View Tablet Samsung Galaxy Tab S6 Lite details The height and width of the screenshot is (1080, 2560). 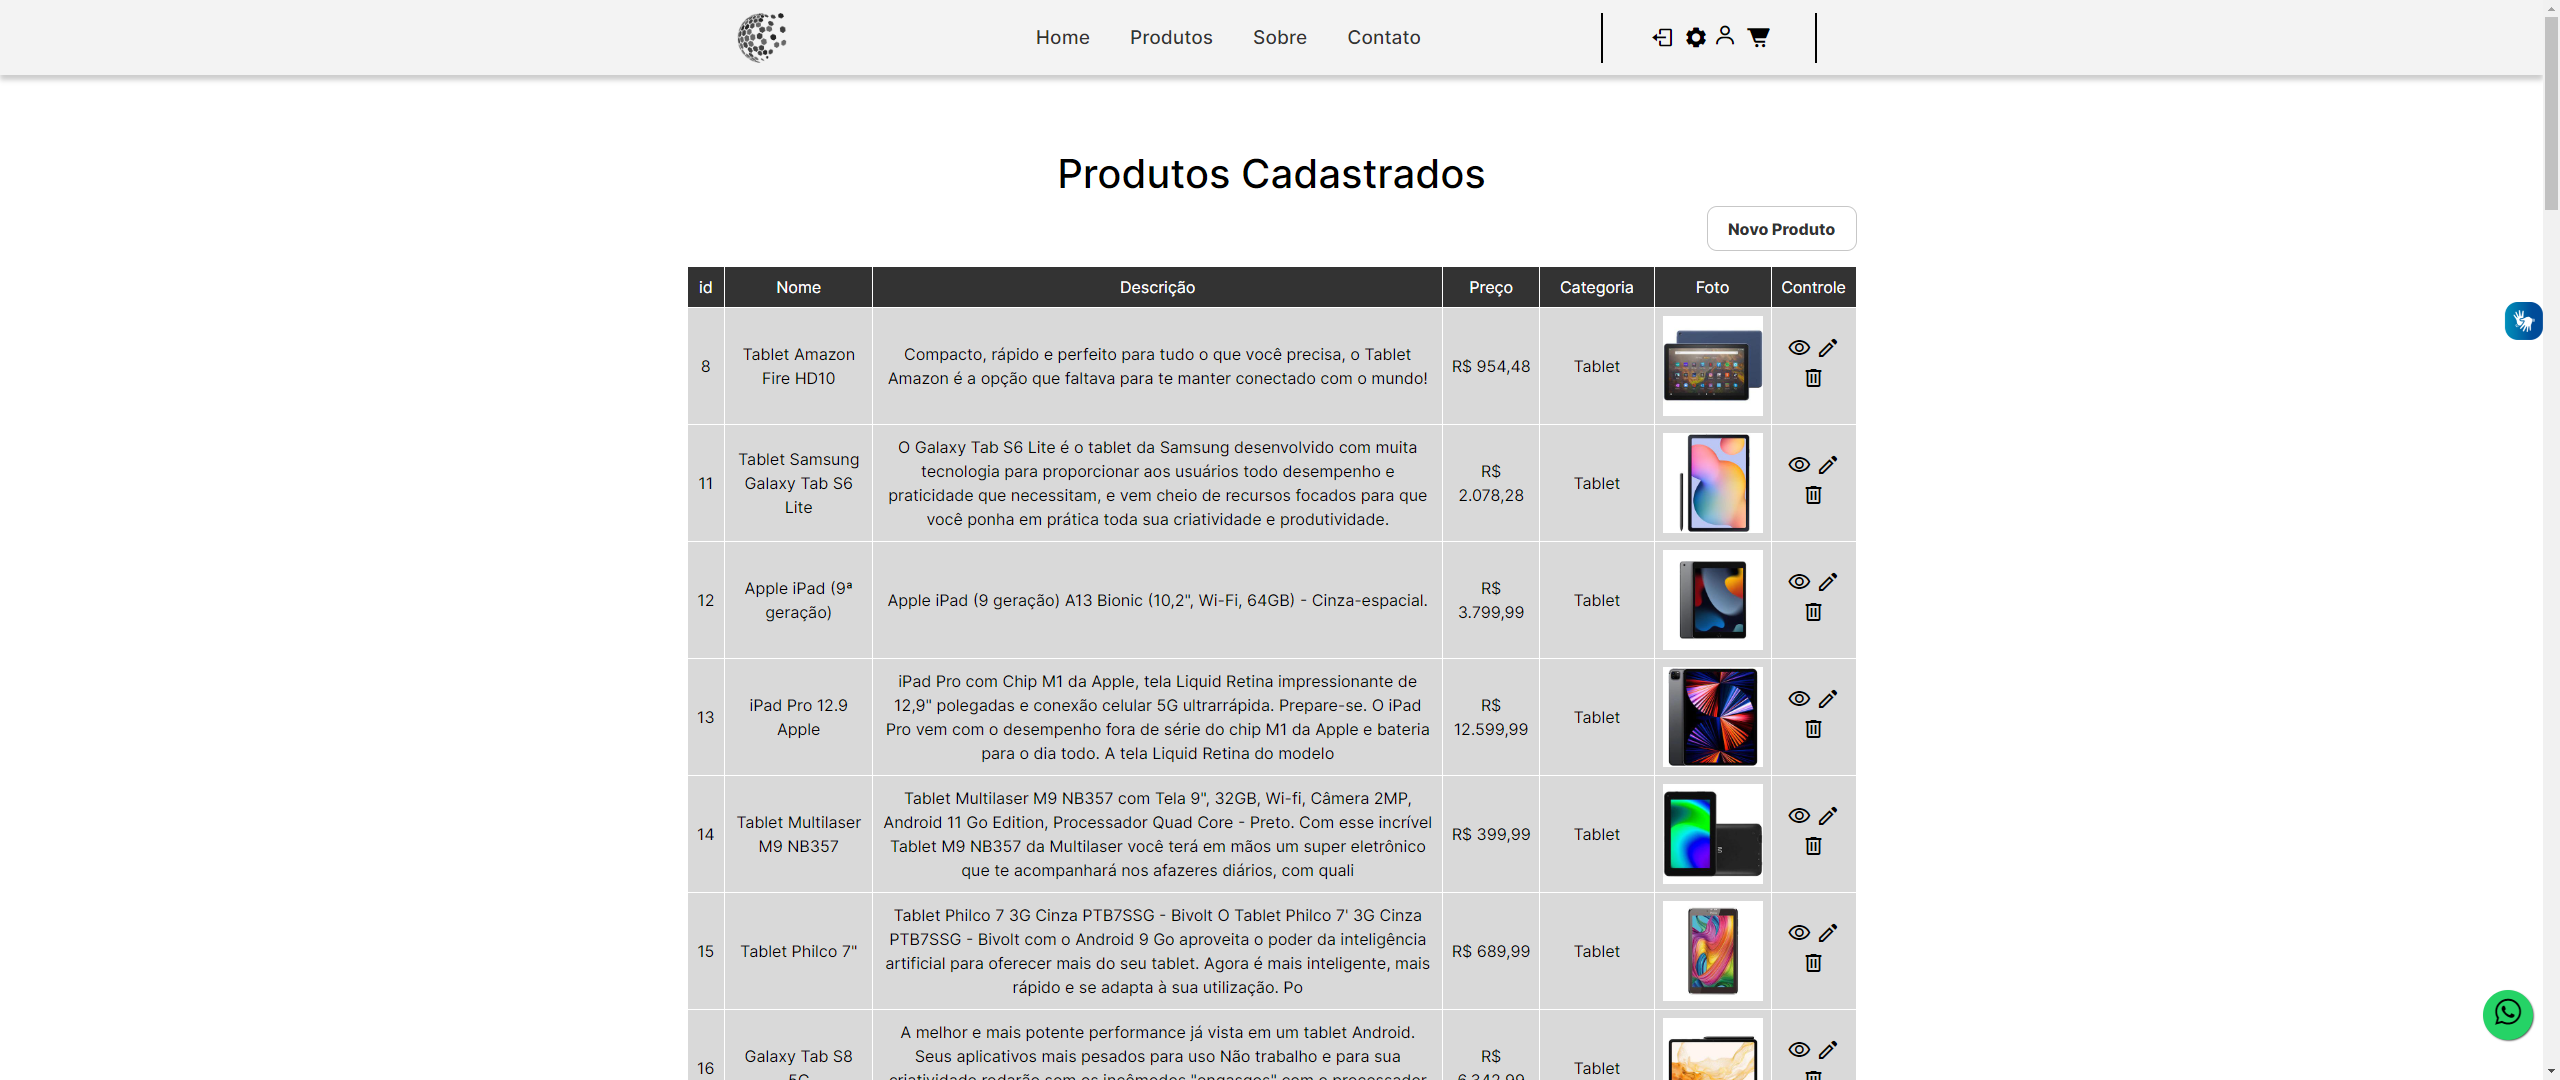1799,465
